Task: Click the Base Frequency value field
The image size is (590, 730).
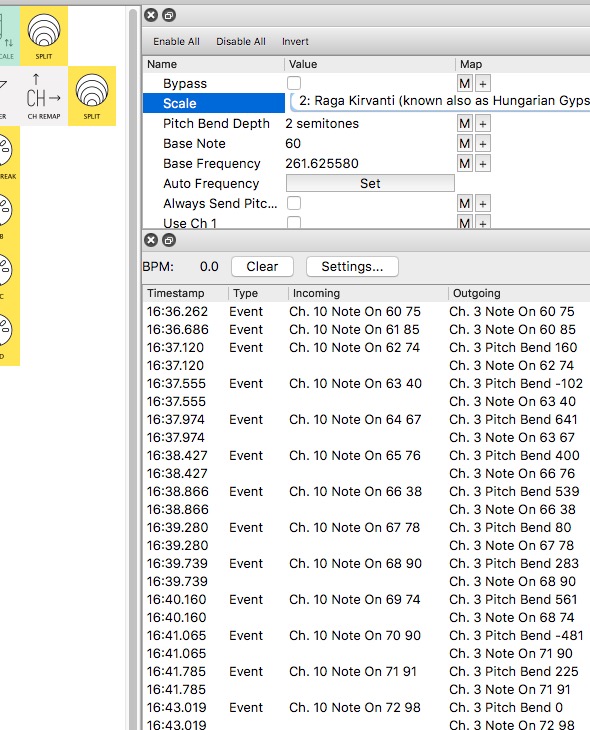Action: point(322,163)
